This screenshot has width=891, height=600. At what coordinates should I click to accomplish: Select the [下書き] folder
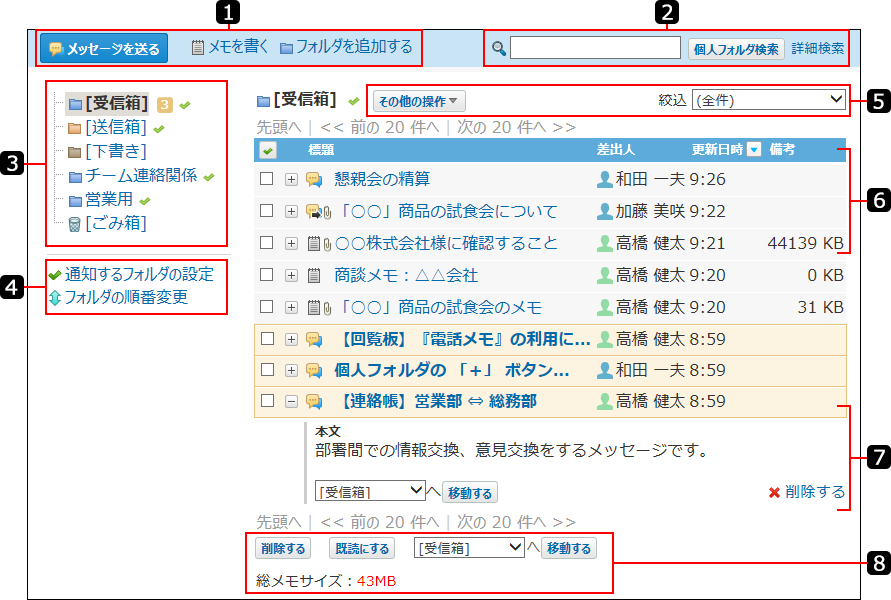(115, 152)
